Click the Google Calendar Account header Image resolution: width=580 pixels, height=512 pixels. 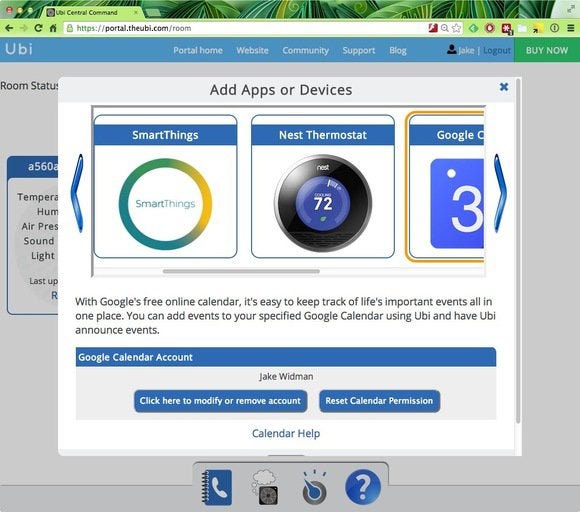point(286,357)
